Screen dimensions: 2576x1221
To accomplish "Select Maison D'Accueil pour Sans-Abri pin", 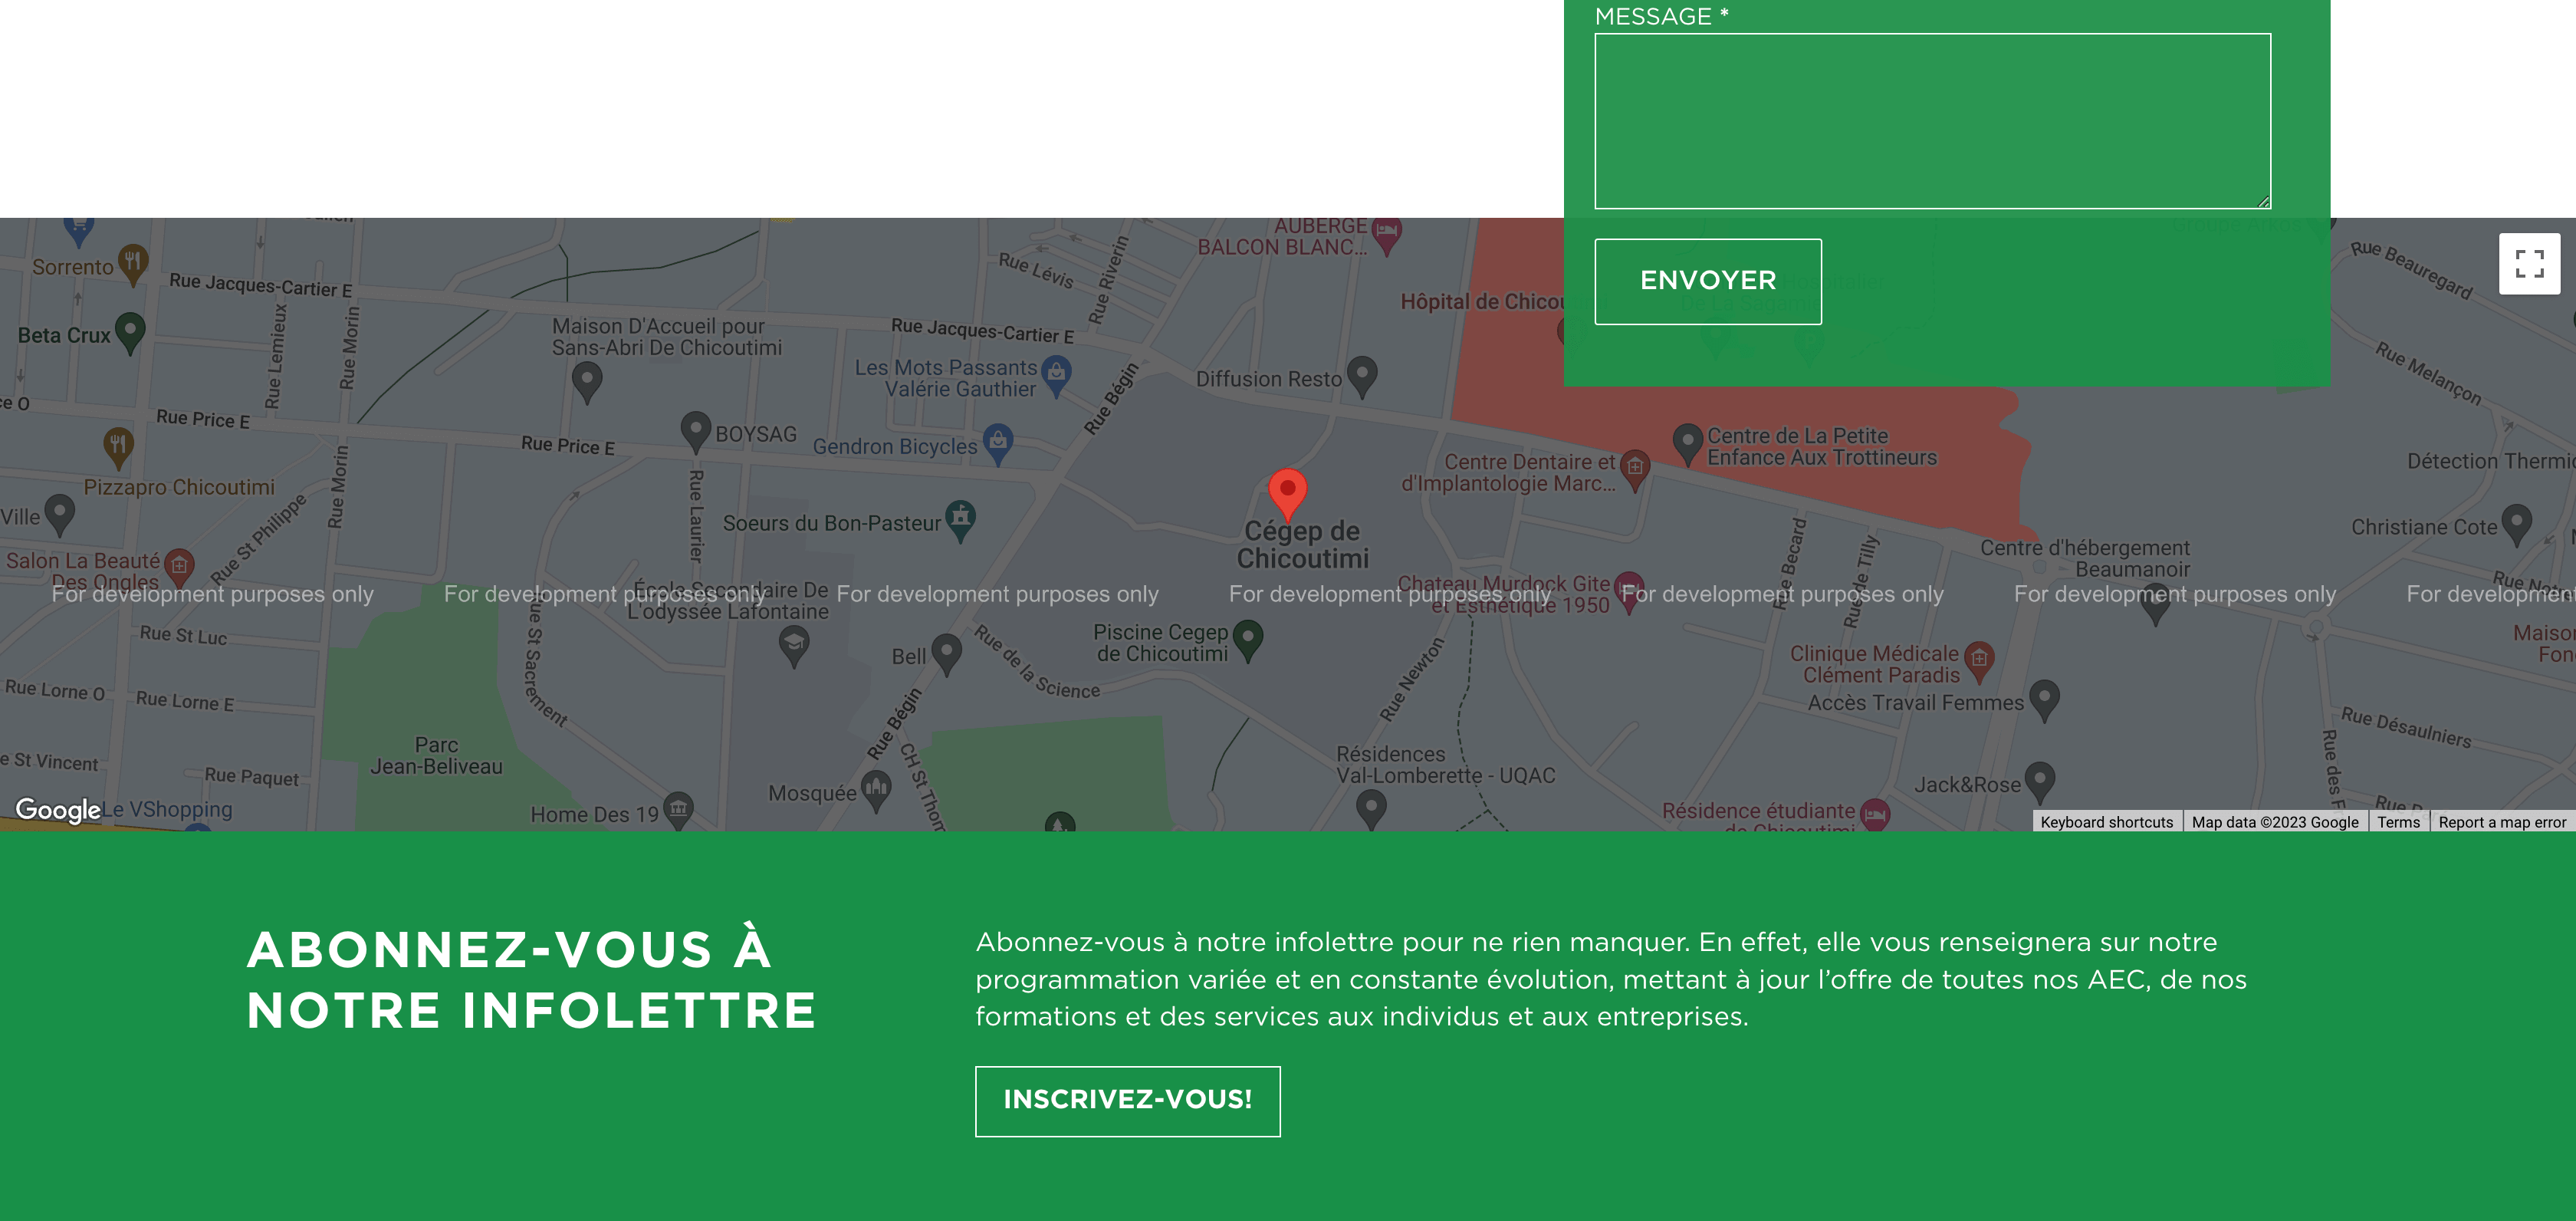I will 587,382.
